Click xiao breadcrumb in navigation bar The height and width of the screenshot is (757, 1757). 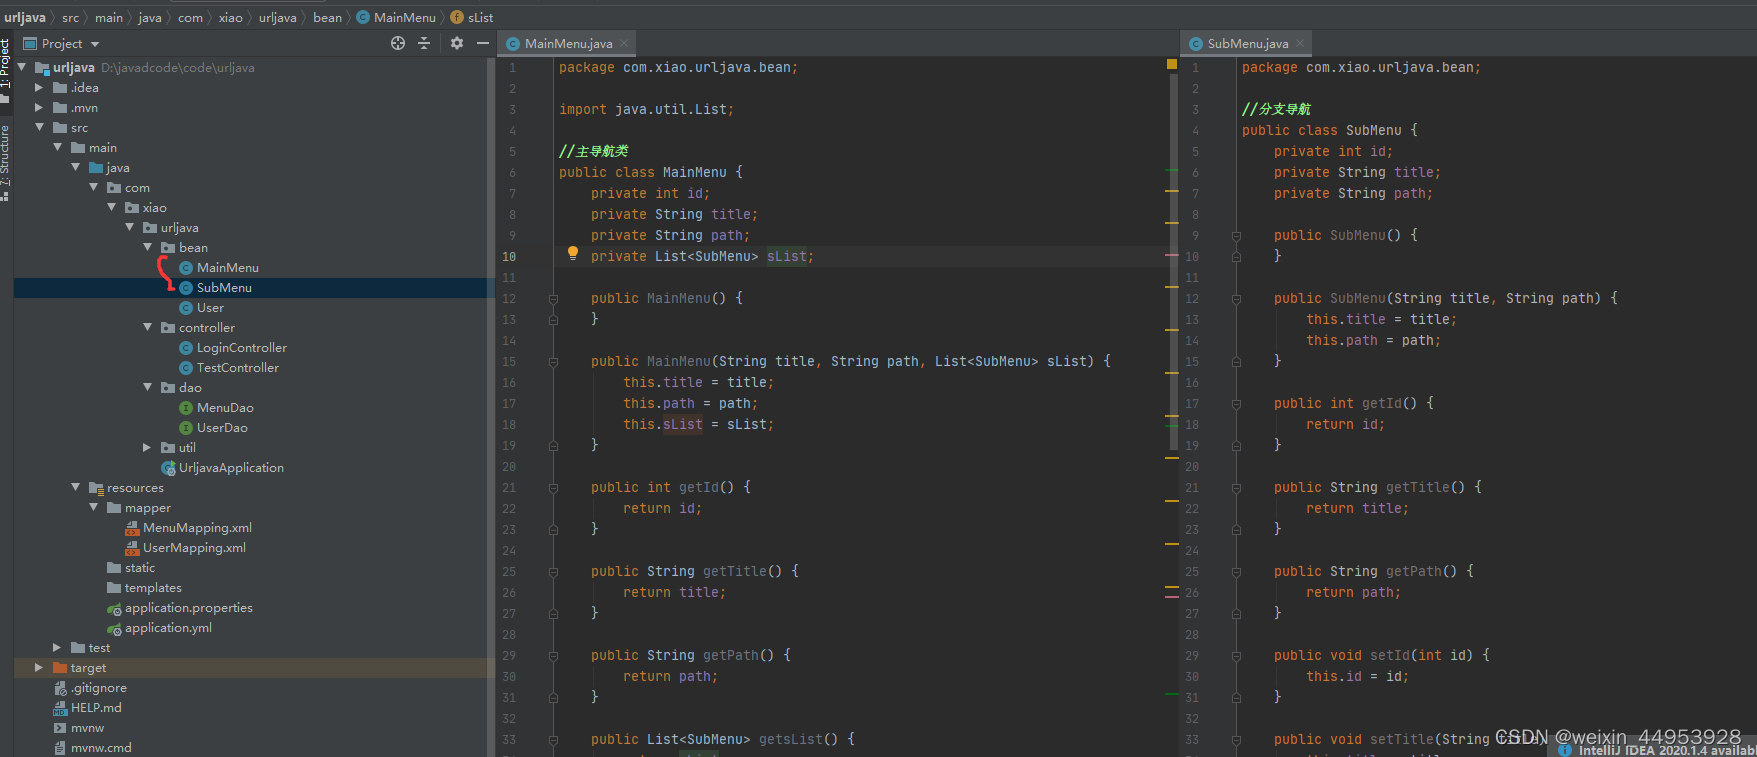(x=230, y=17)
